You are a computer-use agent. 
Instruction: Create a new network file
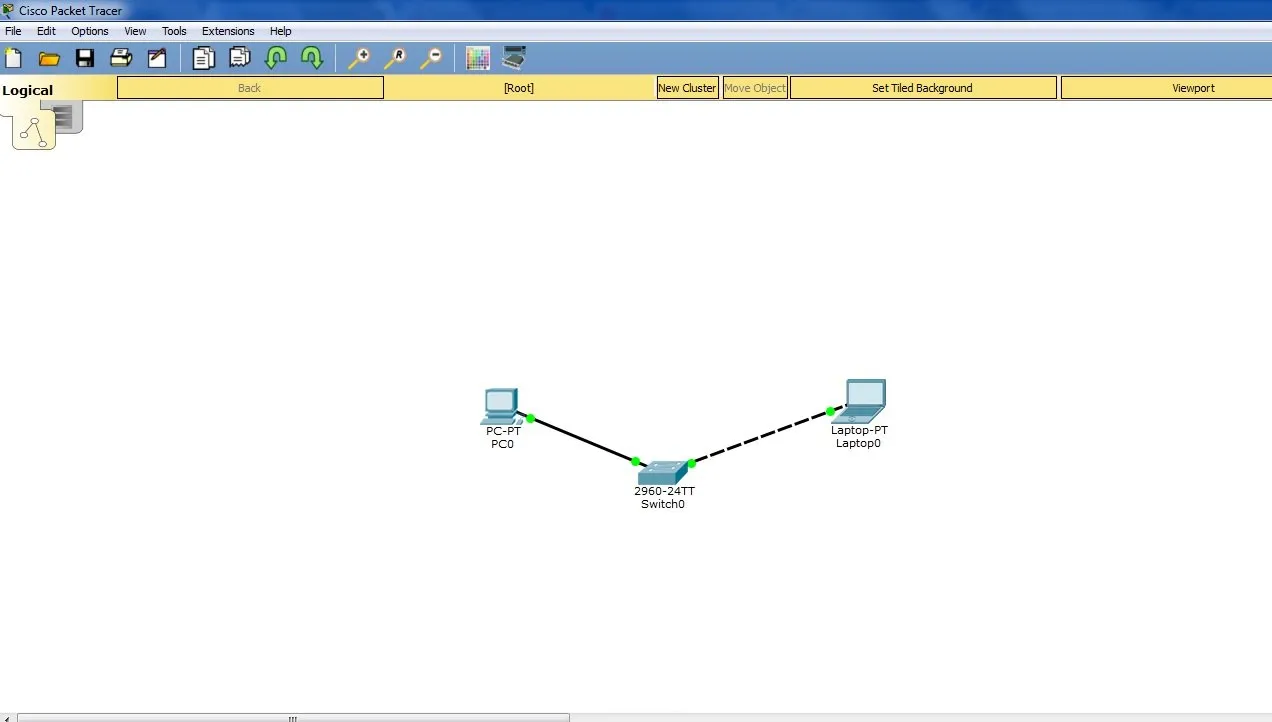[x=13, y=58]
